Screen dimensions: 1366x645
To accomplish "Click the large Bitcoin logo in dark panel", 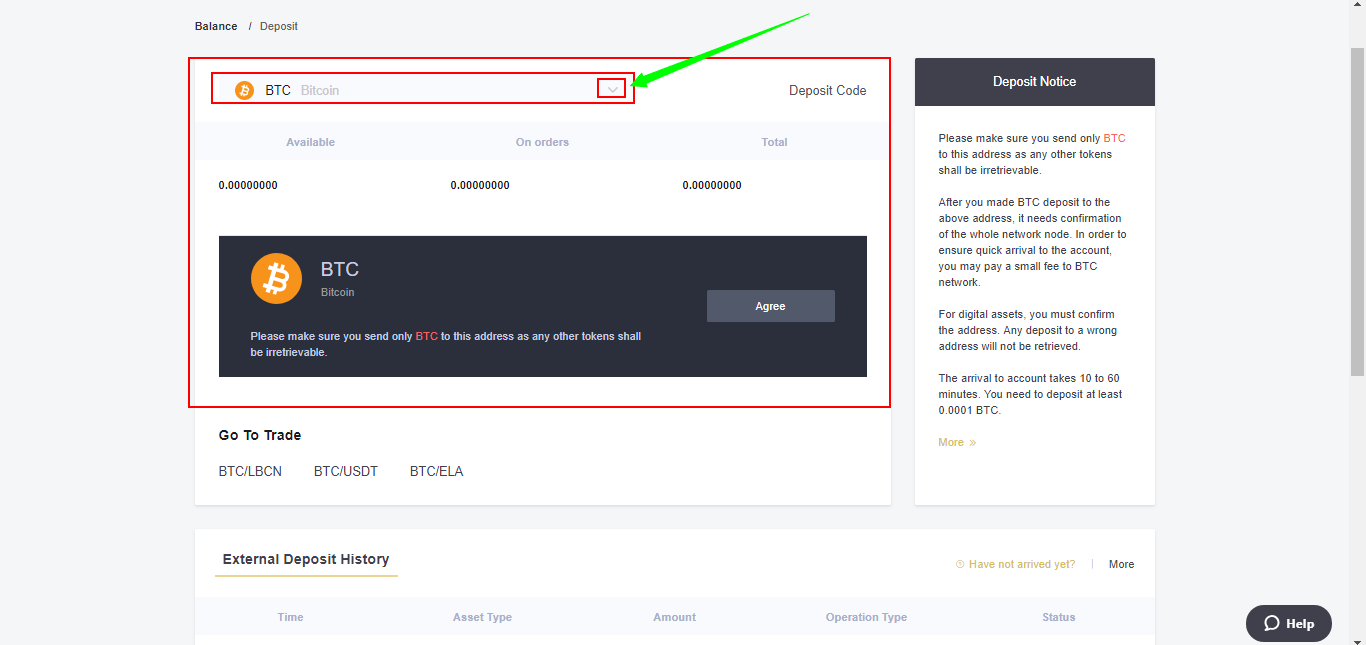I will pos(276,278).
